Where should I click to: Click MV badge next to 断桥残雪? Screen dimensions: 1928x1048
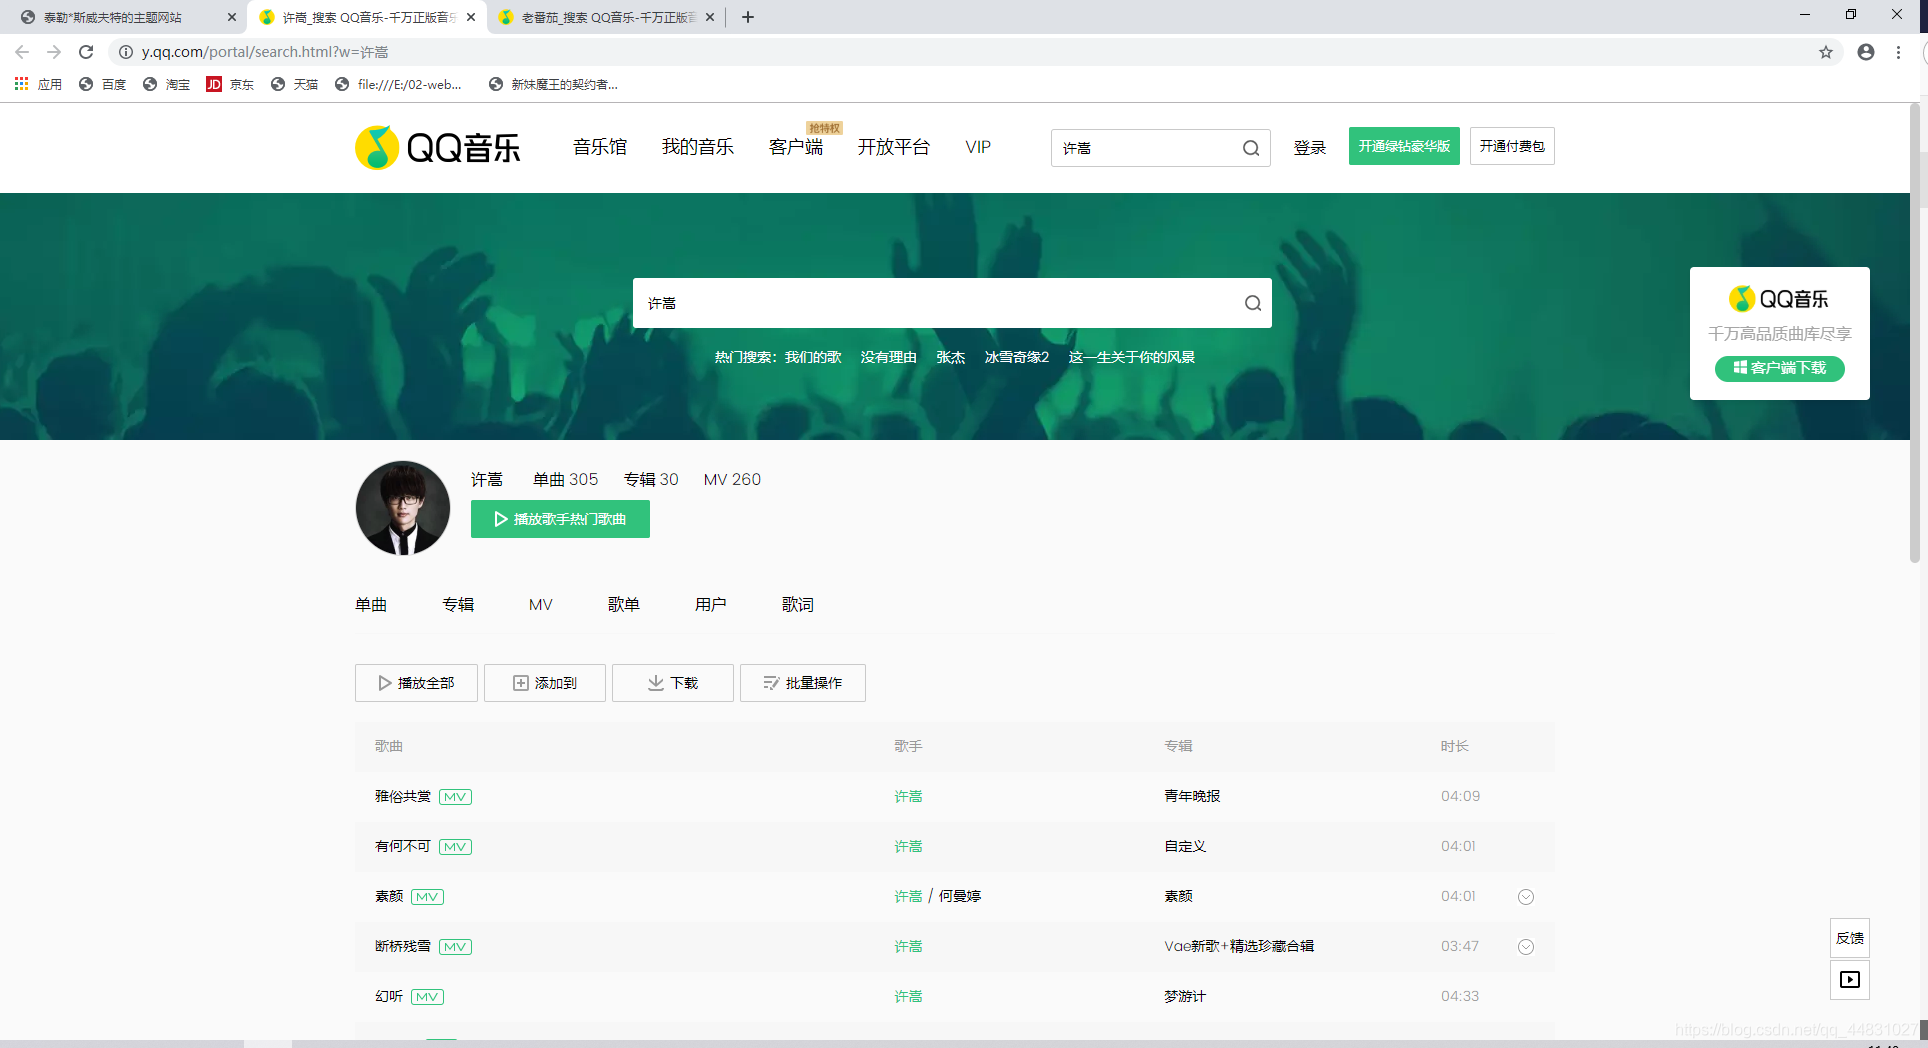(455, 947)
